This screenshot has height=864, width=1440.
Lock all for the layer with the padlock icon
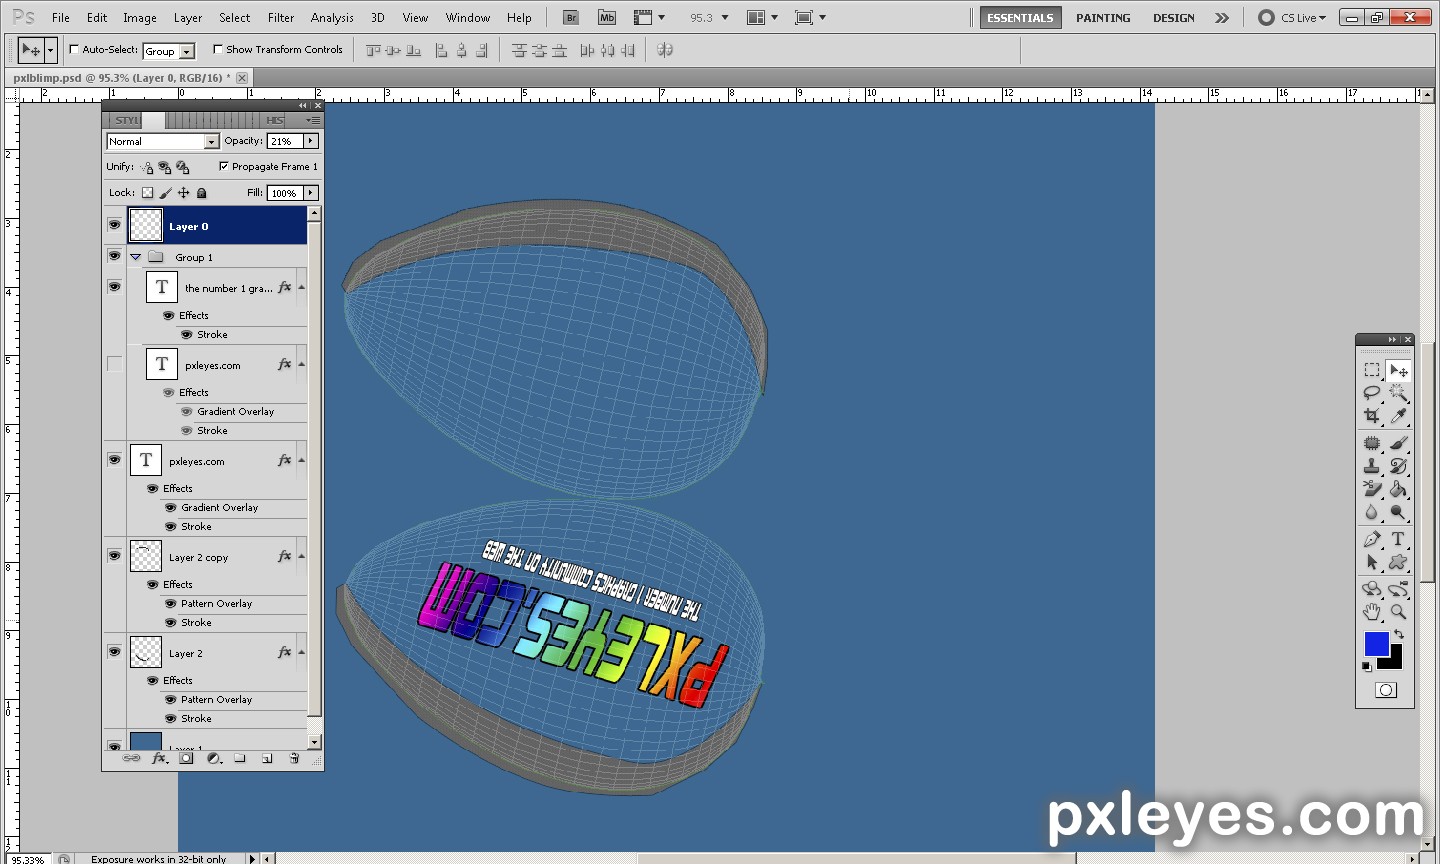click(x=202, y=193)
